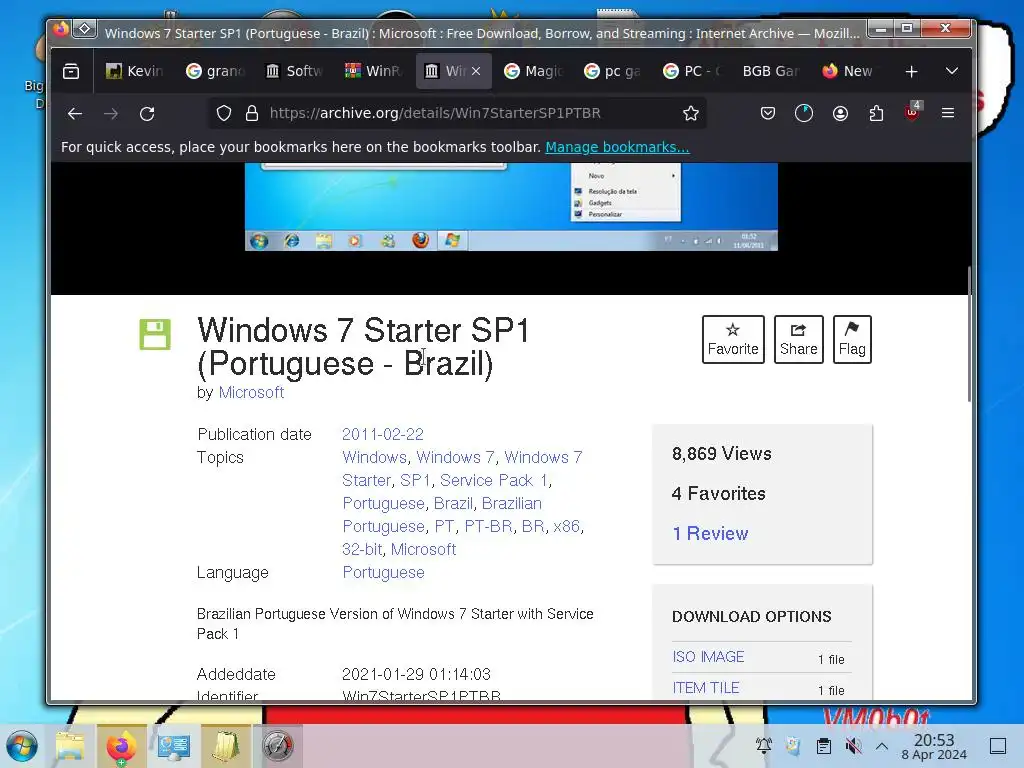Open the Share button
Screen dimensions: 1024x768
799,340
